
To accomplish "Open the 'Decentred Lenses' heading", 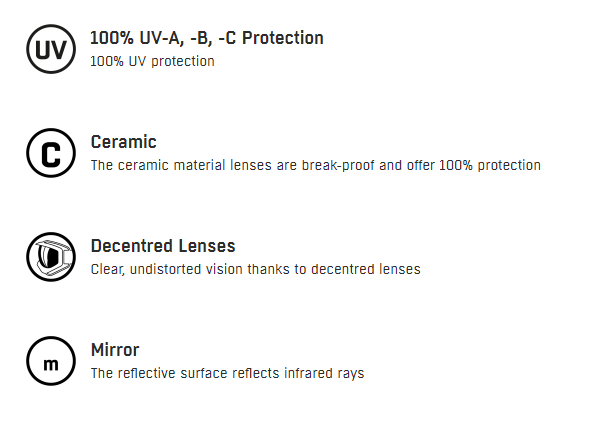I will pyautogui.click(x=163, y=246).
